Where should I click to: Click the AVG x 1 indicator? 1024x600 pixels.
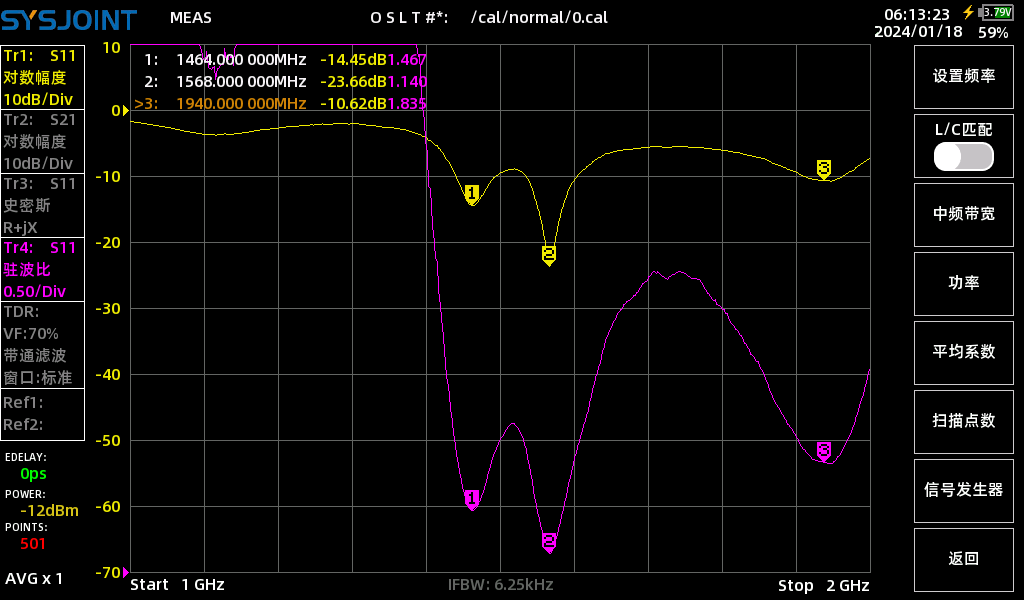(34, 578)
